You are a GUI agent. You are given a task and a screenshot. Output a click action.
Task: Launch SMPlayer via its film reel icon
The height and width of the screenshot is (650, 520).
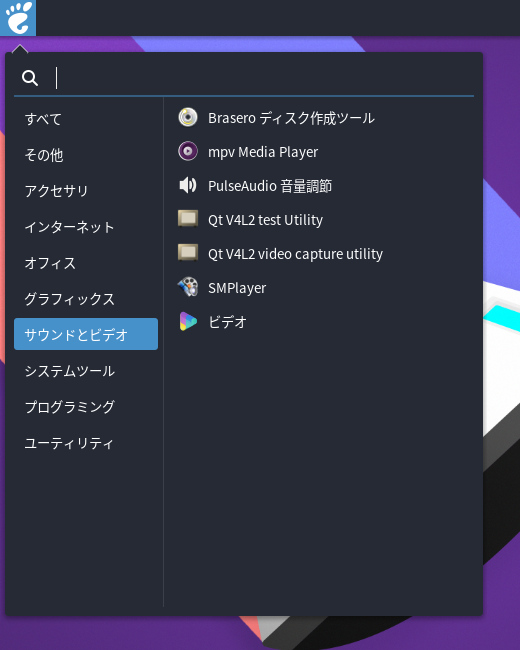pyautogui.click(x=188, y=287)
